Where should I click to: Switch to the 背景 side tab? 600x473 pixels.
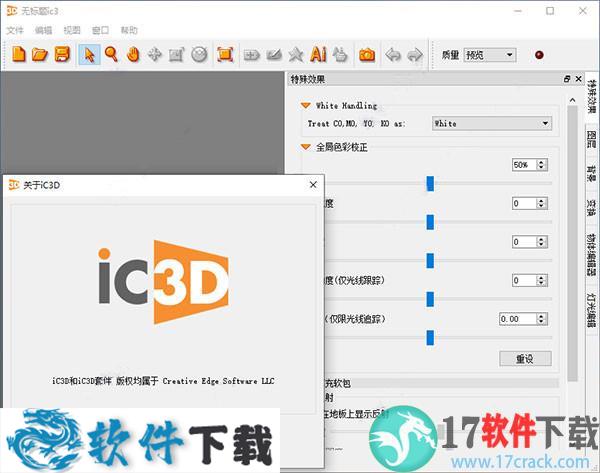pos(592,174)
